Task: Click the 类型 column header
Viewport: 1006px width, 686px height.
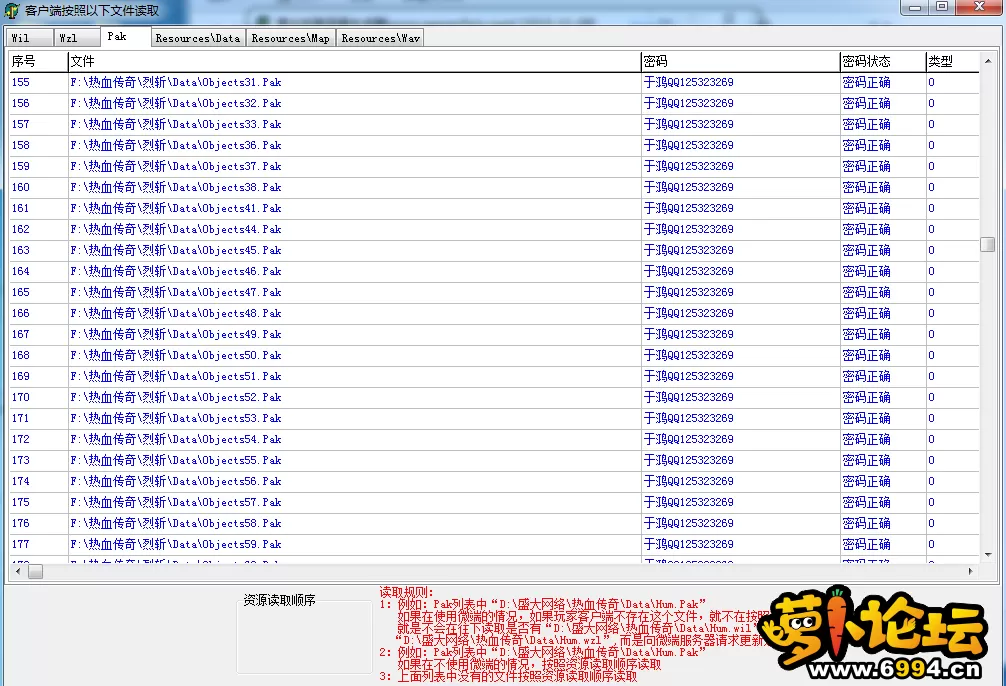Action: tap(952, 62)
